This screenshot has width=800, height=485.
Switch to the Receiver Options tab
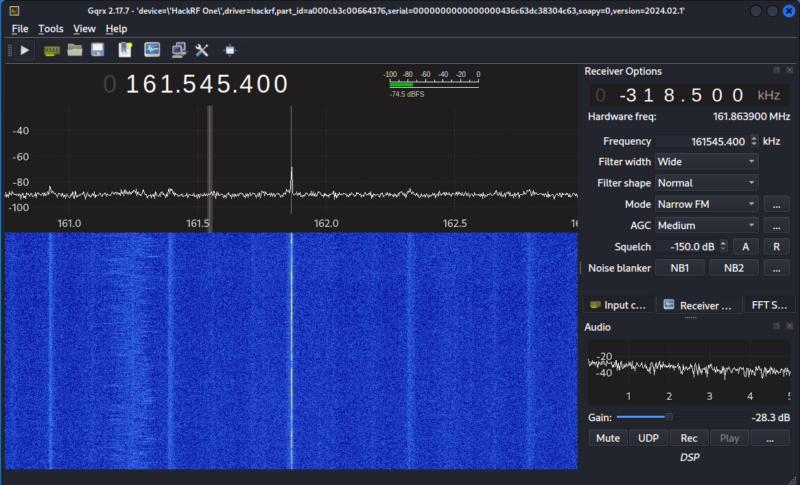point(698,305)
